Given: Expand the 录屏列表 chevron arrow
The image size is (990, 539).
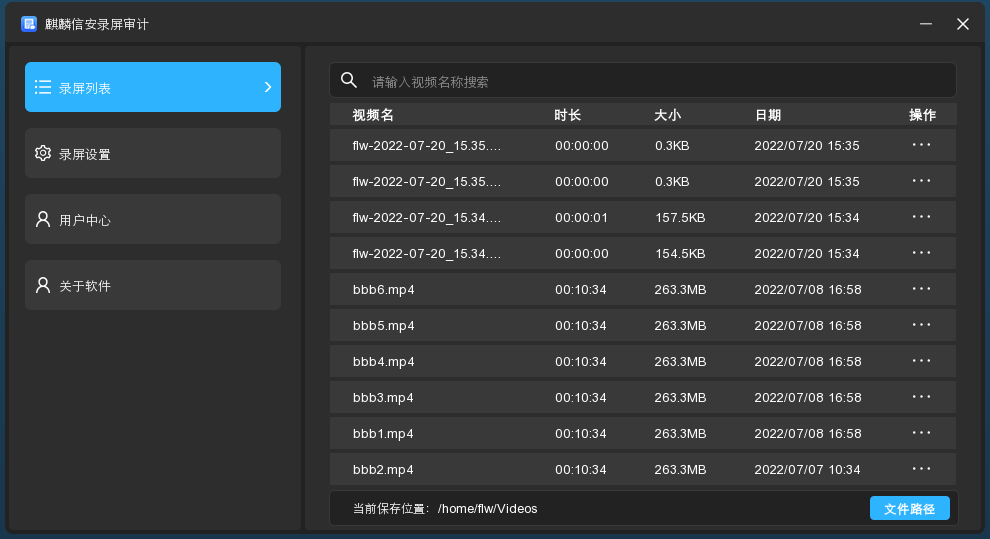Looking at the screenshot, I should (x=267, y=87).
